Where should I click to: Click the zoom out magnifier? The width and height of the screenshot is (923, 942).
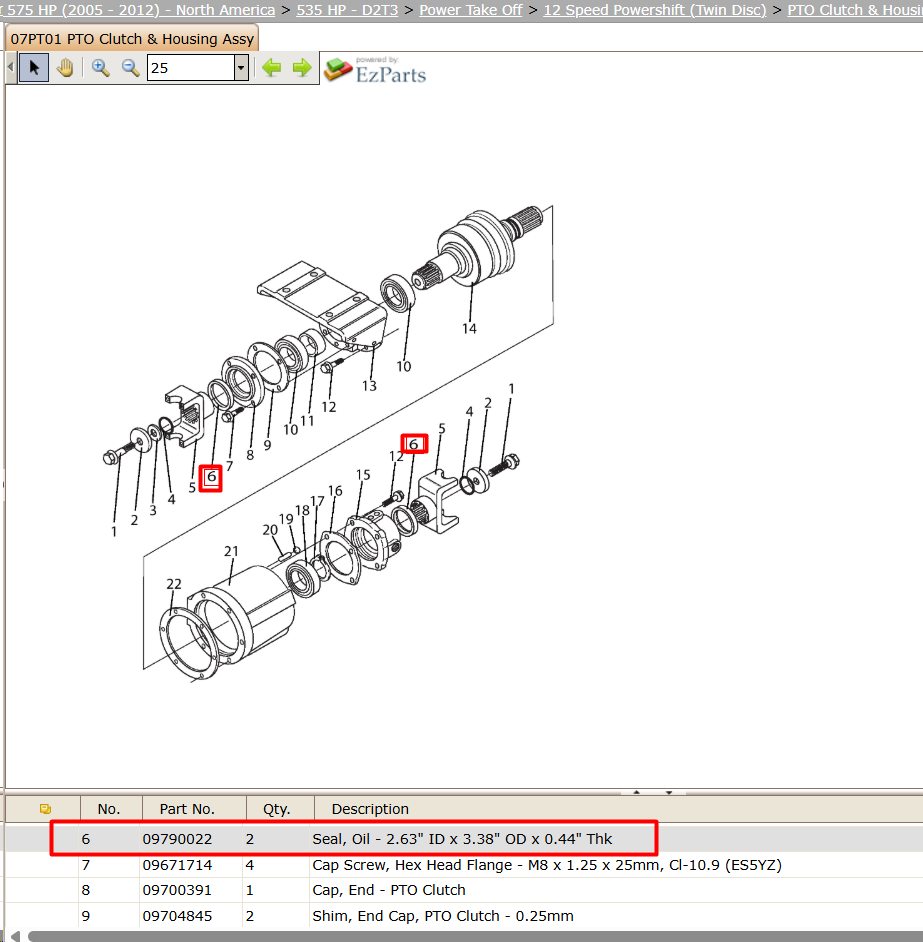coord(130,67)
